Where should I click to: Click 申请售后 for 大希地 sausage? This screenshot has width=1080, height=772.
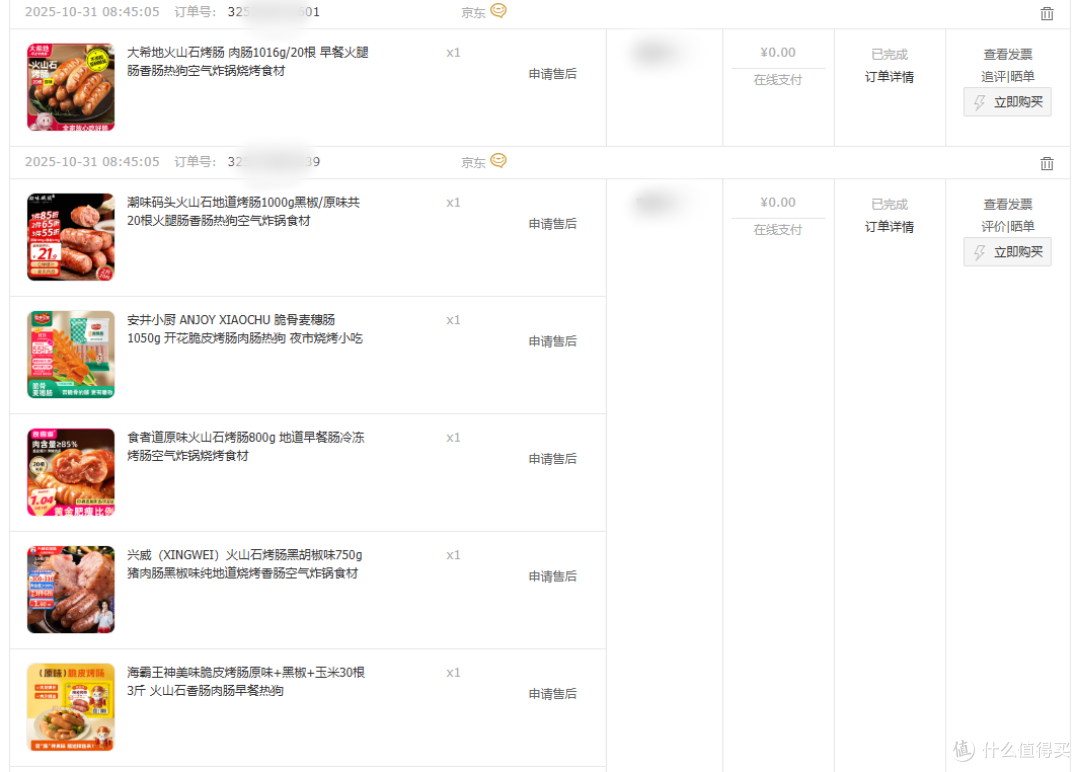click(552, 74)
